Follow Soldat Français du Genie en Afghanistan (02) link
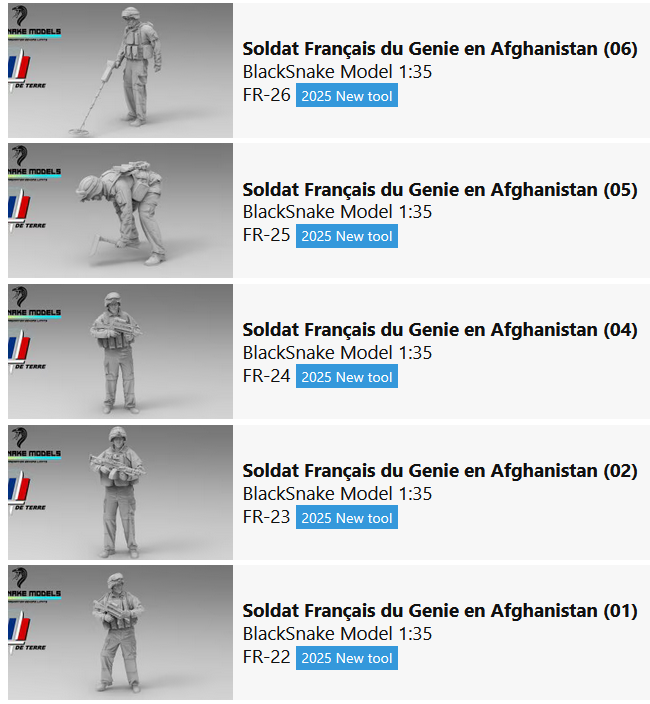 coord(439,471)
